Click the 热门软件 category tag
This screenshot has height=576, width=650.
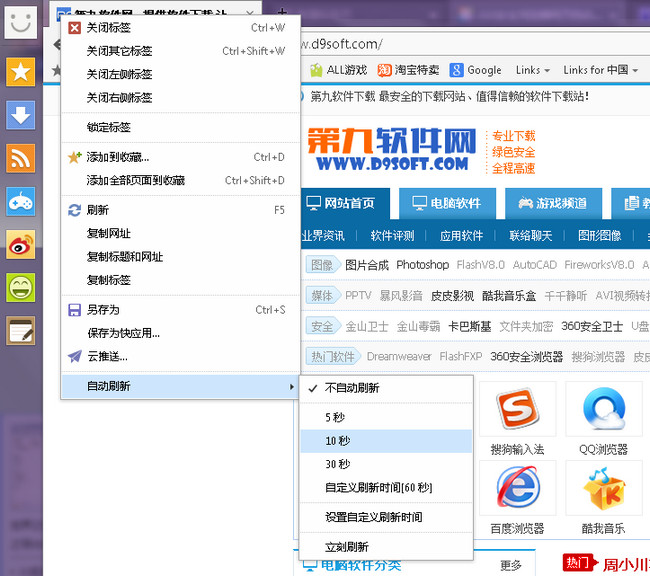(333, 356)
